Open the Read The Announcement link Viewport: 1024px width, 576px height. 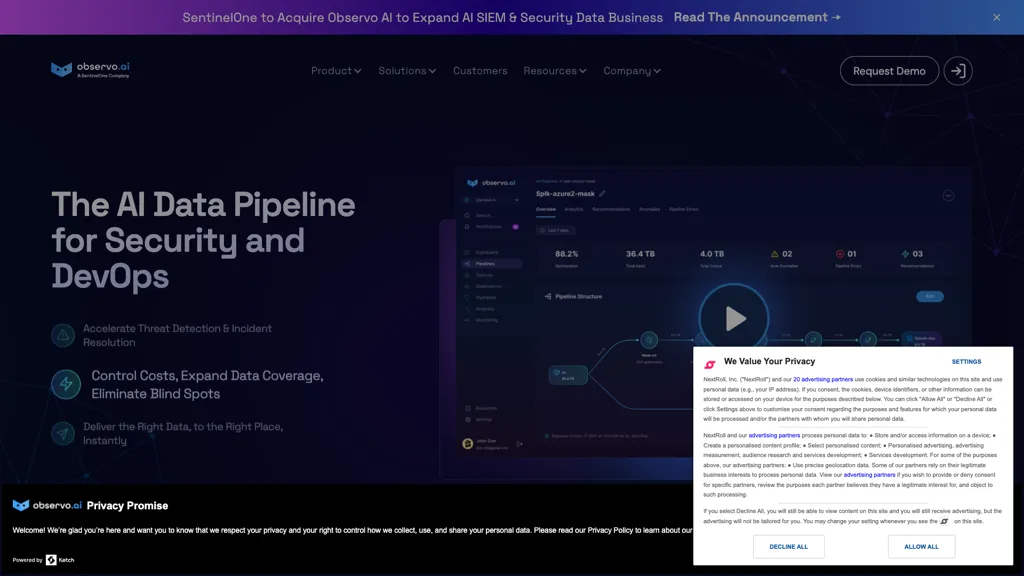tap(757, 17)
